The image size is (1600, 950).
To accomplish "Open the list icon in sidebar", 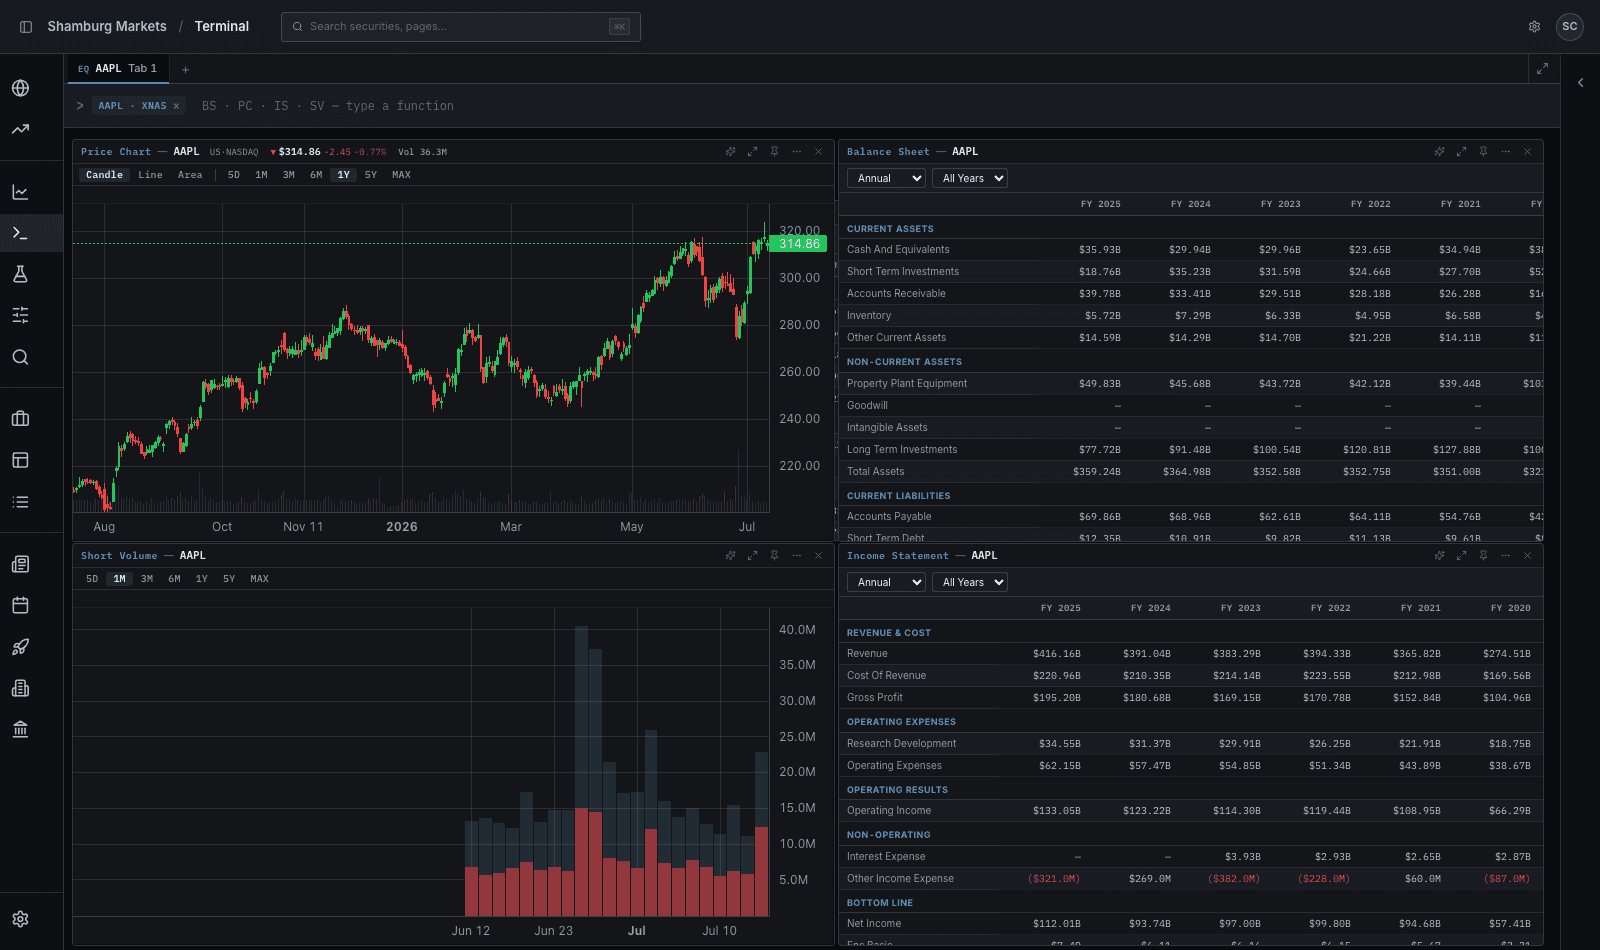I will [20, 502].
